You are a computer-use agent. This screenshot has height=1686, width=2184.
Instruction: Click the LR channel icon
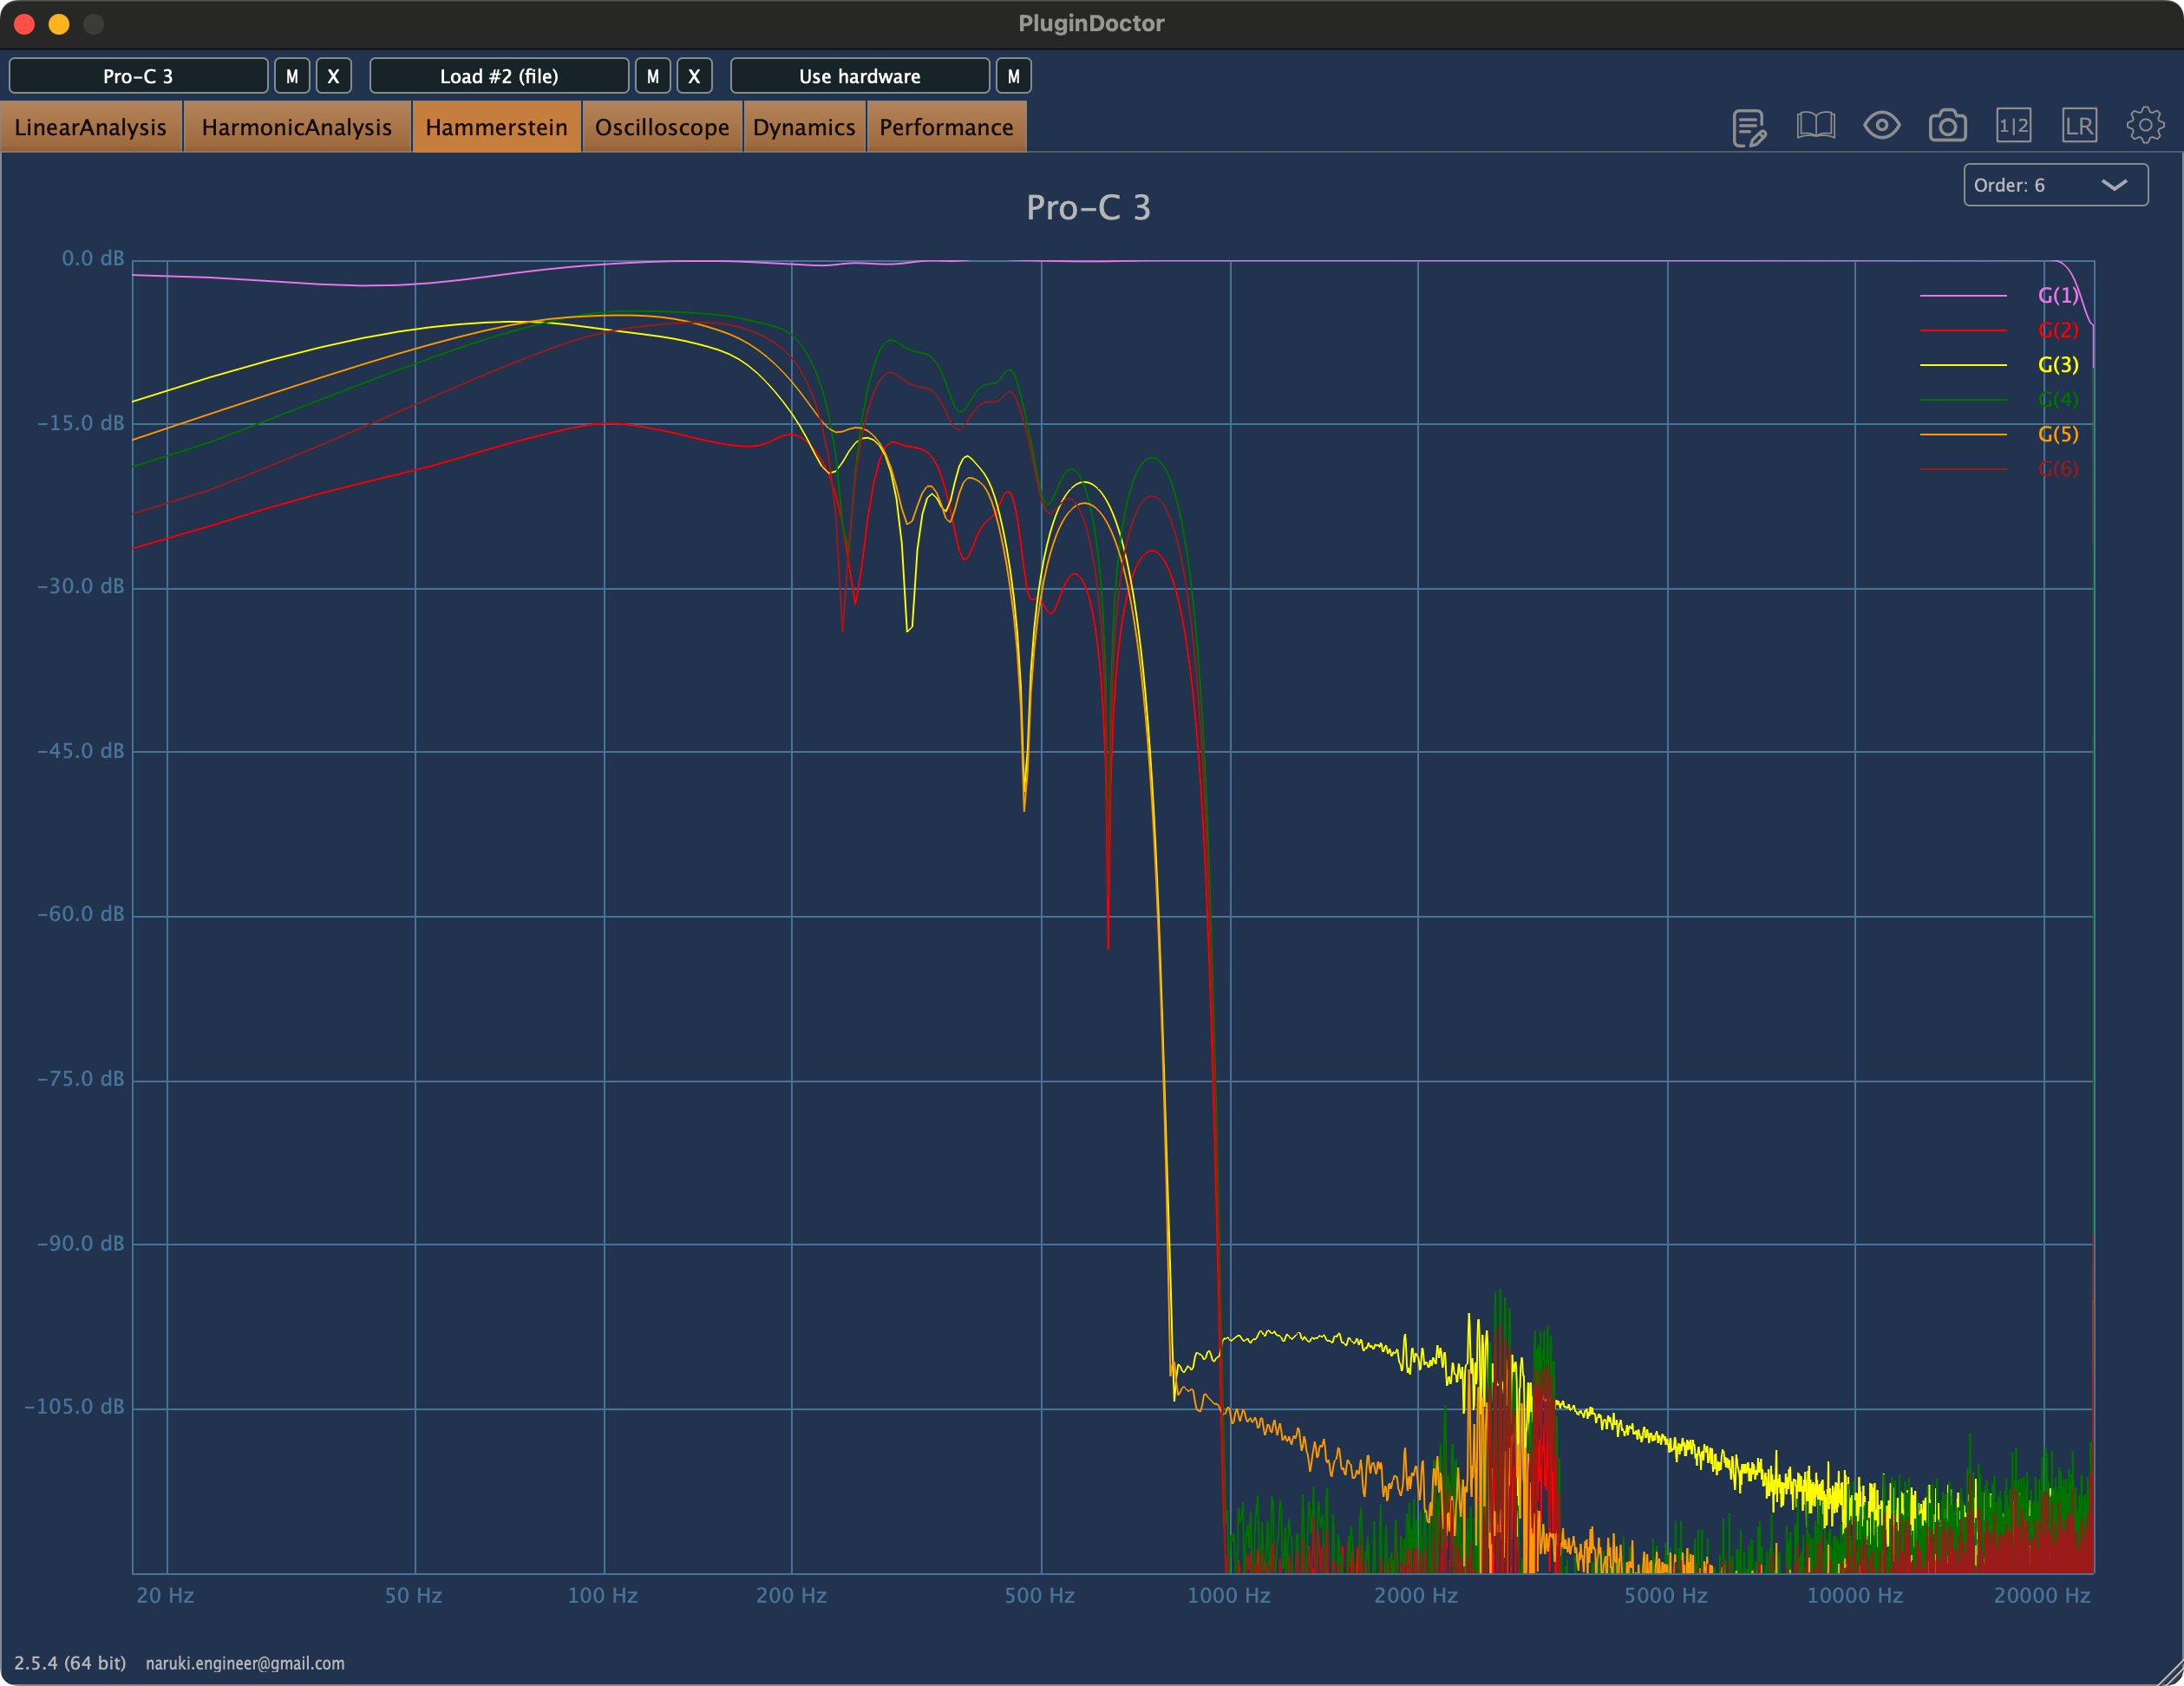click(x=2078, y=126)
